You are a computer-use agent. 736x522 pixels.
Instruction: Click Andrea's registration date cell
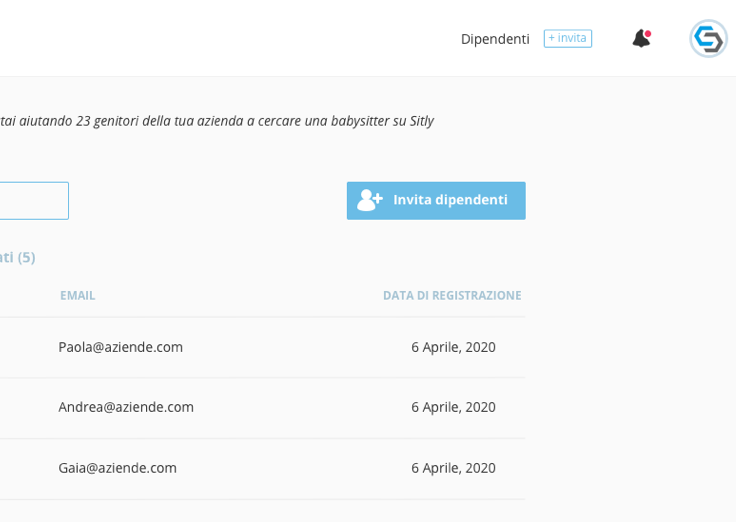pyautogui.click(x=453, y=407)
